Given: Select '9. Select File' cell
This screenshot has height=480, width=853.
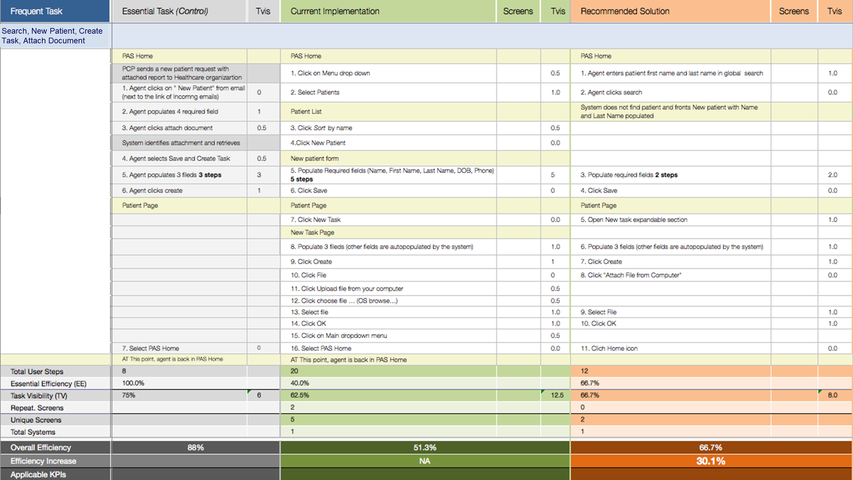Looking at the screenshot, I should coord(670,312).
